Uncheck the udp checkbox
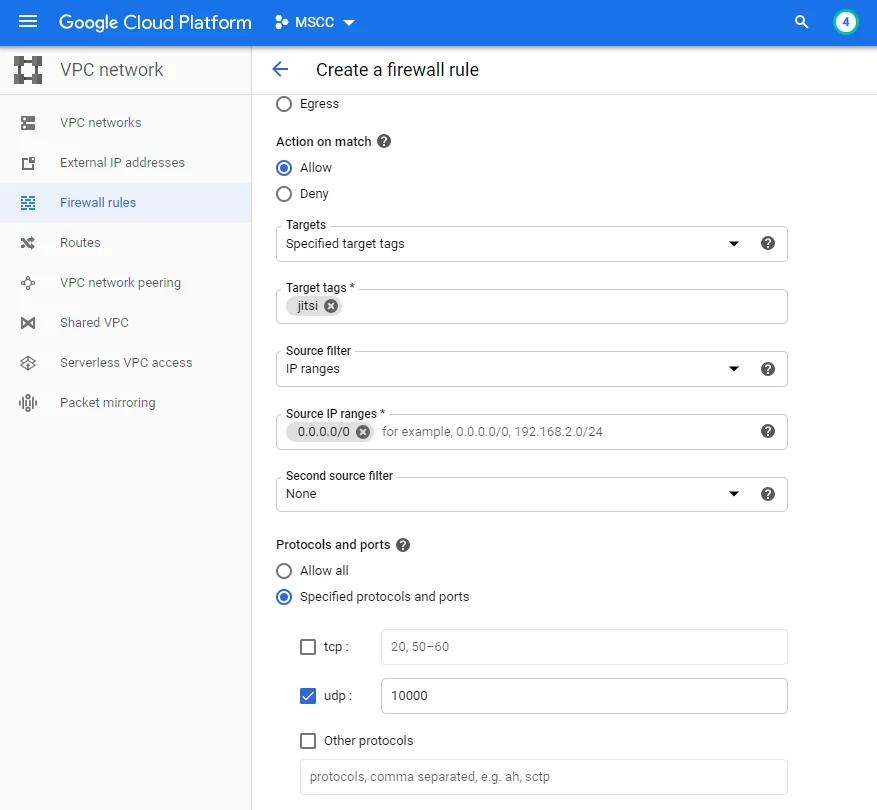The height and width of the screenshot is (810, 877). coord(308,696)
